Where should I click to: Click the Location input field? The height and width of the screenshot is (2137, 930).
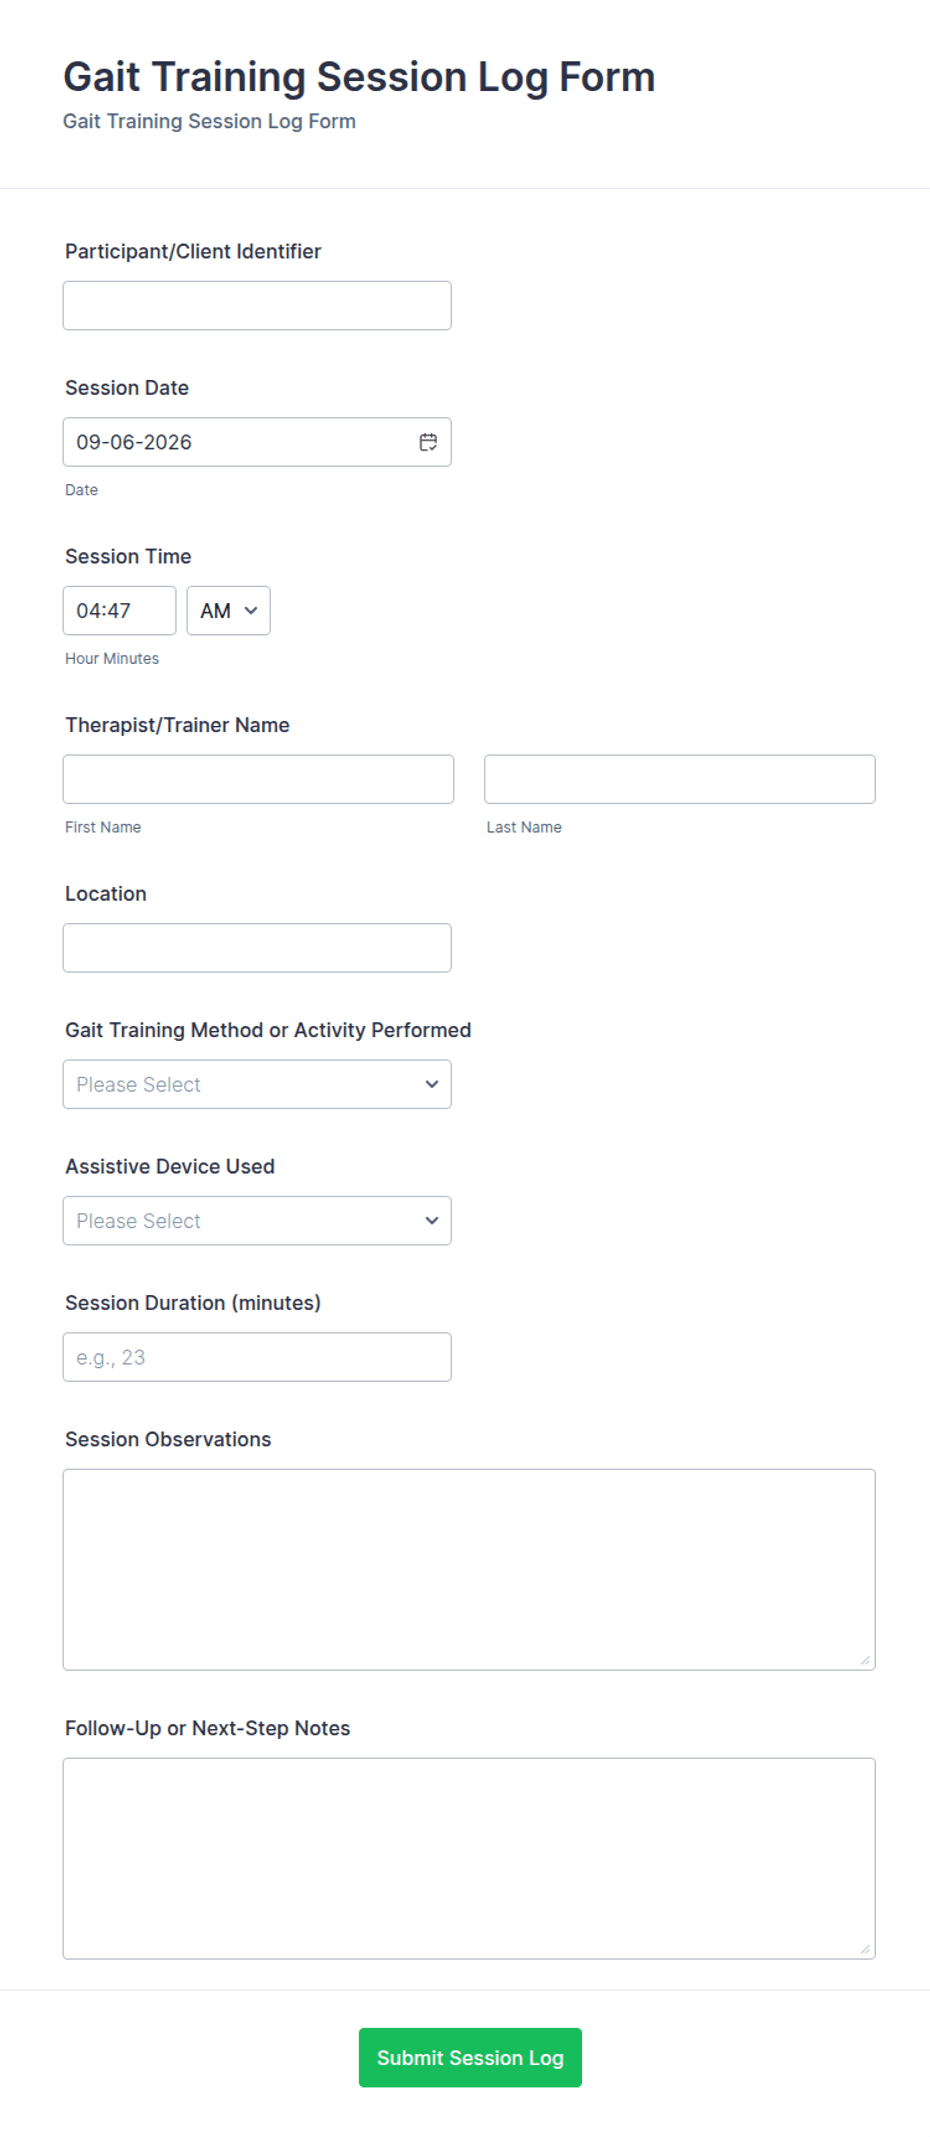[x=257, y=948]
